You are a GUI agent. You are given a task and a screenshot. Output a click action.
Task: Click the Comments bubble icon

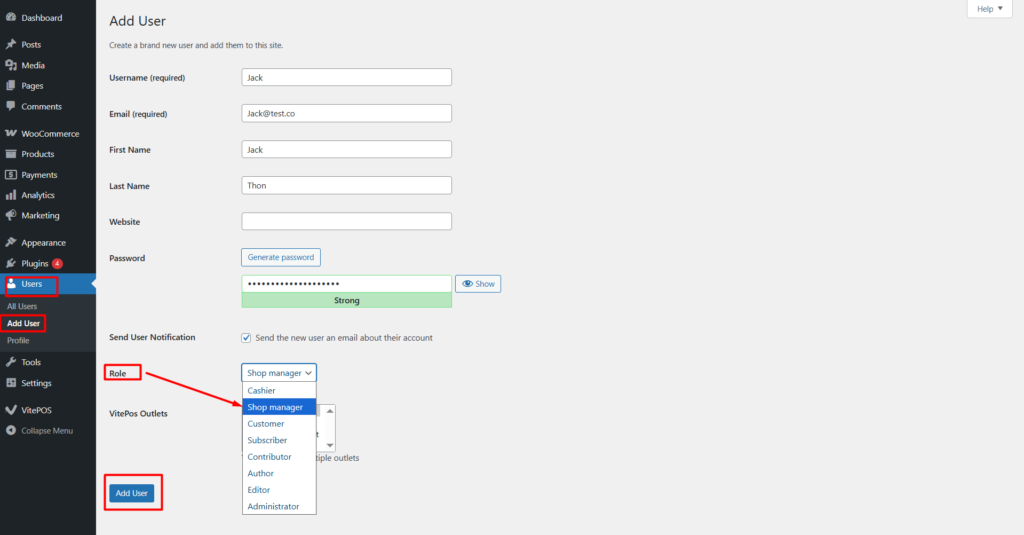[11, 106]
